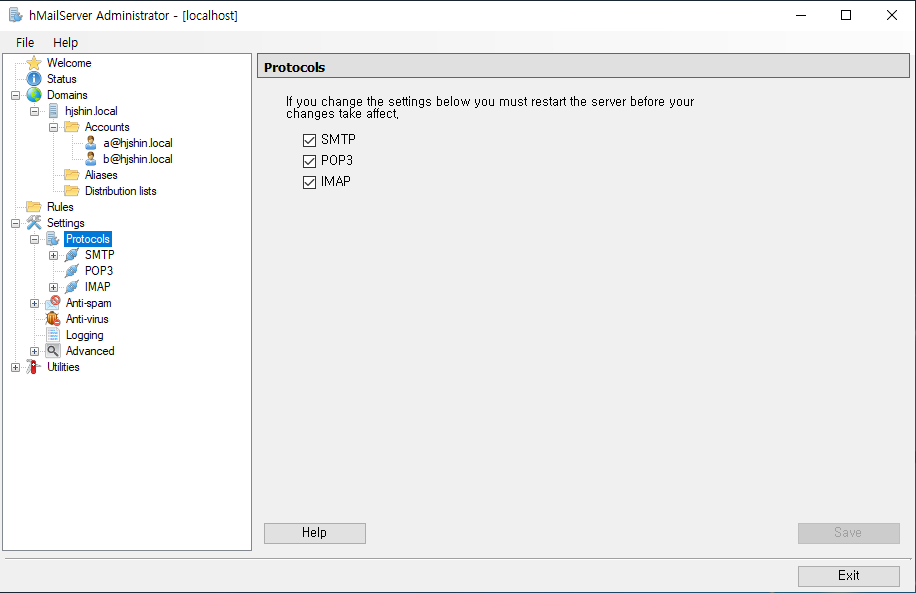Screen dimensions: 916x593
Task: Click the POP3 plug icon in tree
Action: click(72, 271)
